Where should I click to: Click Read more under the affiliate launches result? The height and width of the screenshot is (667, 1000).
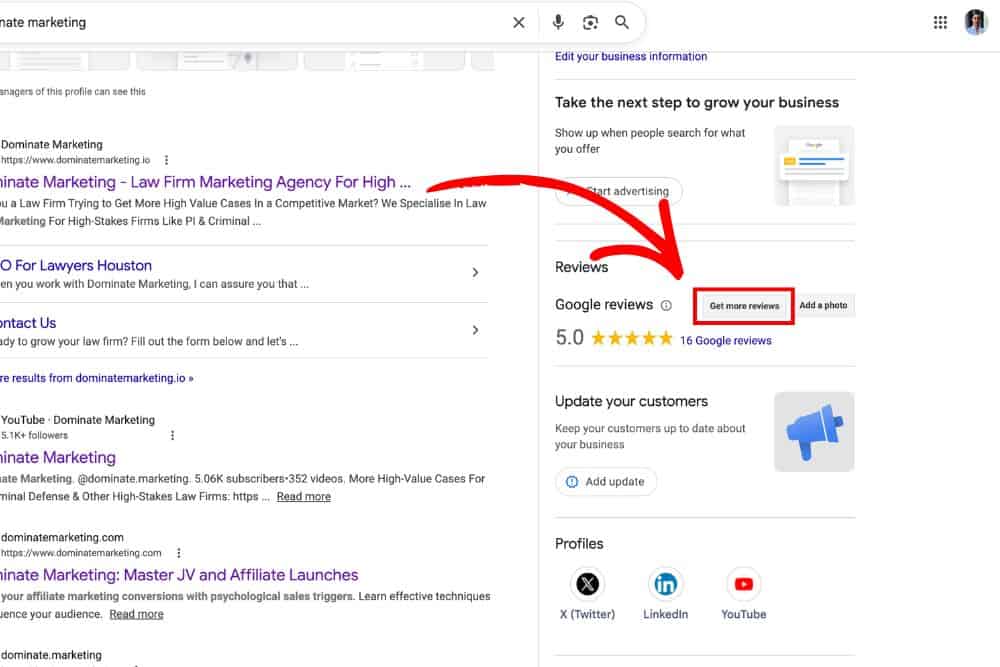click(x=136, y=614)
